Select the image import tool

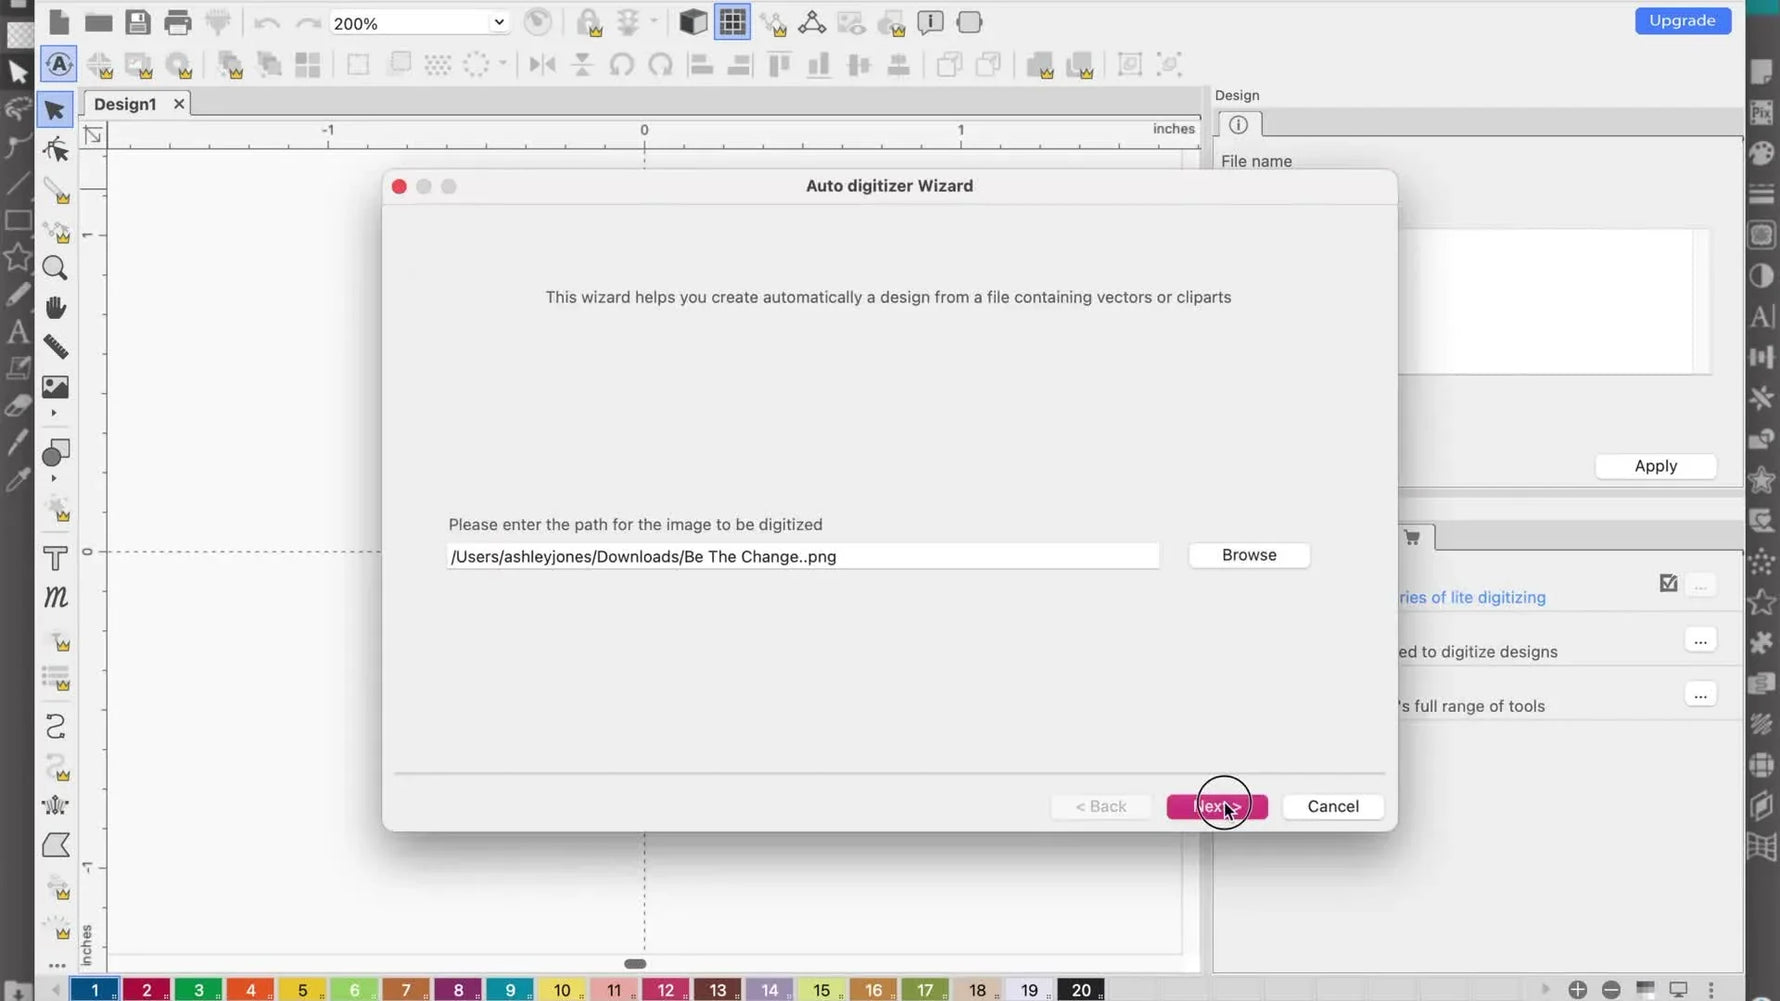point(55,387)
